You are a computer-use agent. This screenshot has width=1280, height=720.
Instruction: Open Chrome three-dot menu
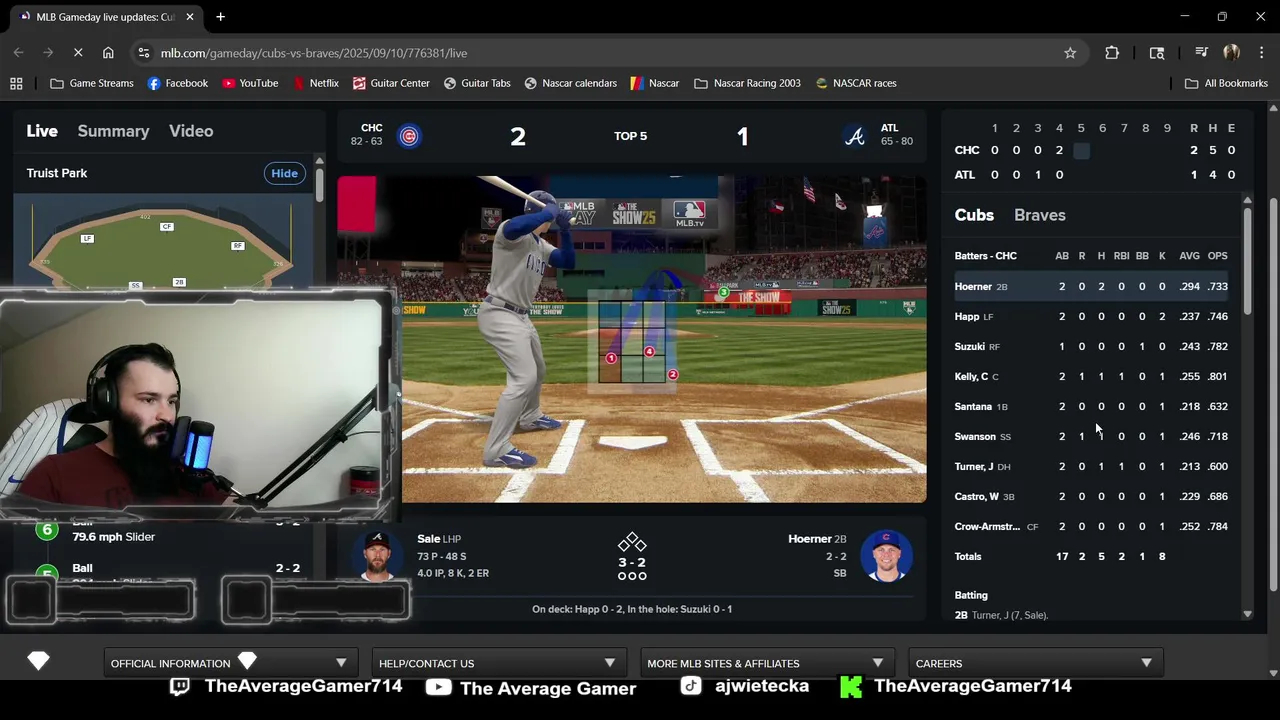[1261, 53]
